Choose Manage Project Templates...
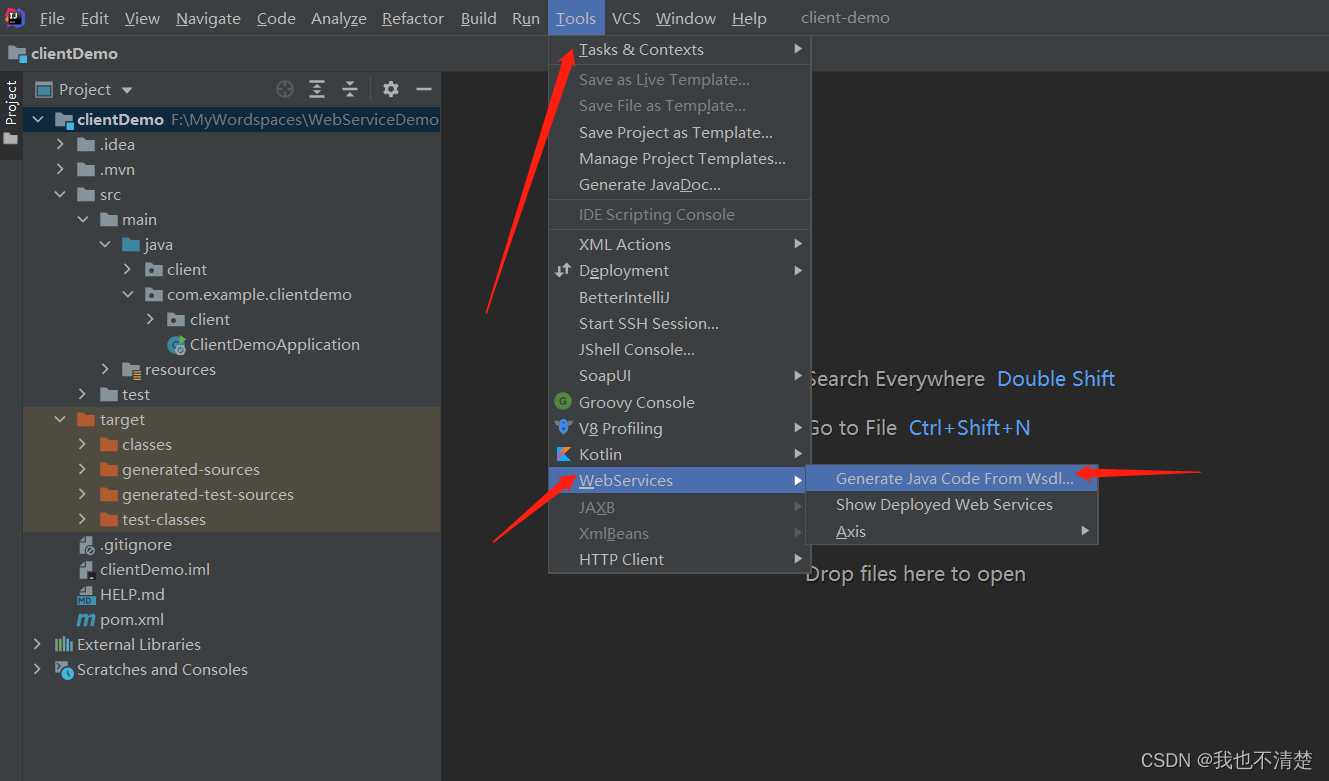The image size is (1329, 781). tap(679, 159)
